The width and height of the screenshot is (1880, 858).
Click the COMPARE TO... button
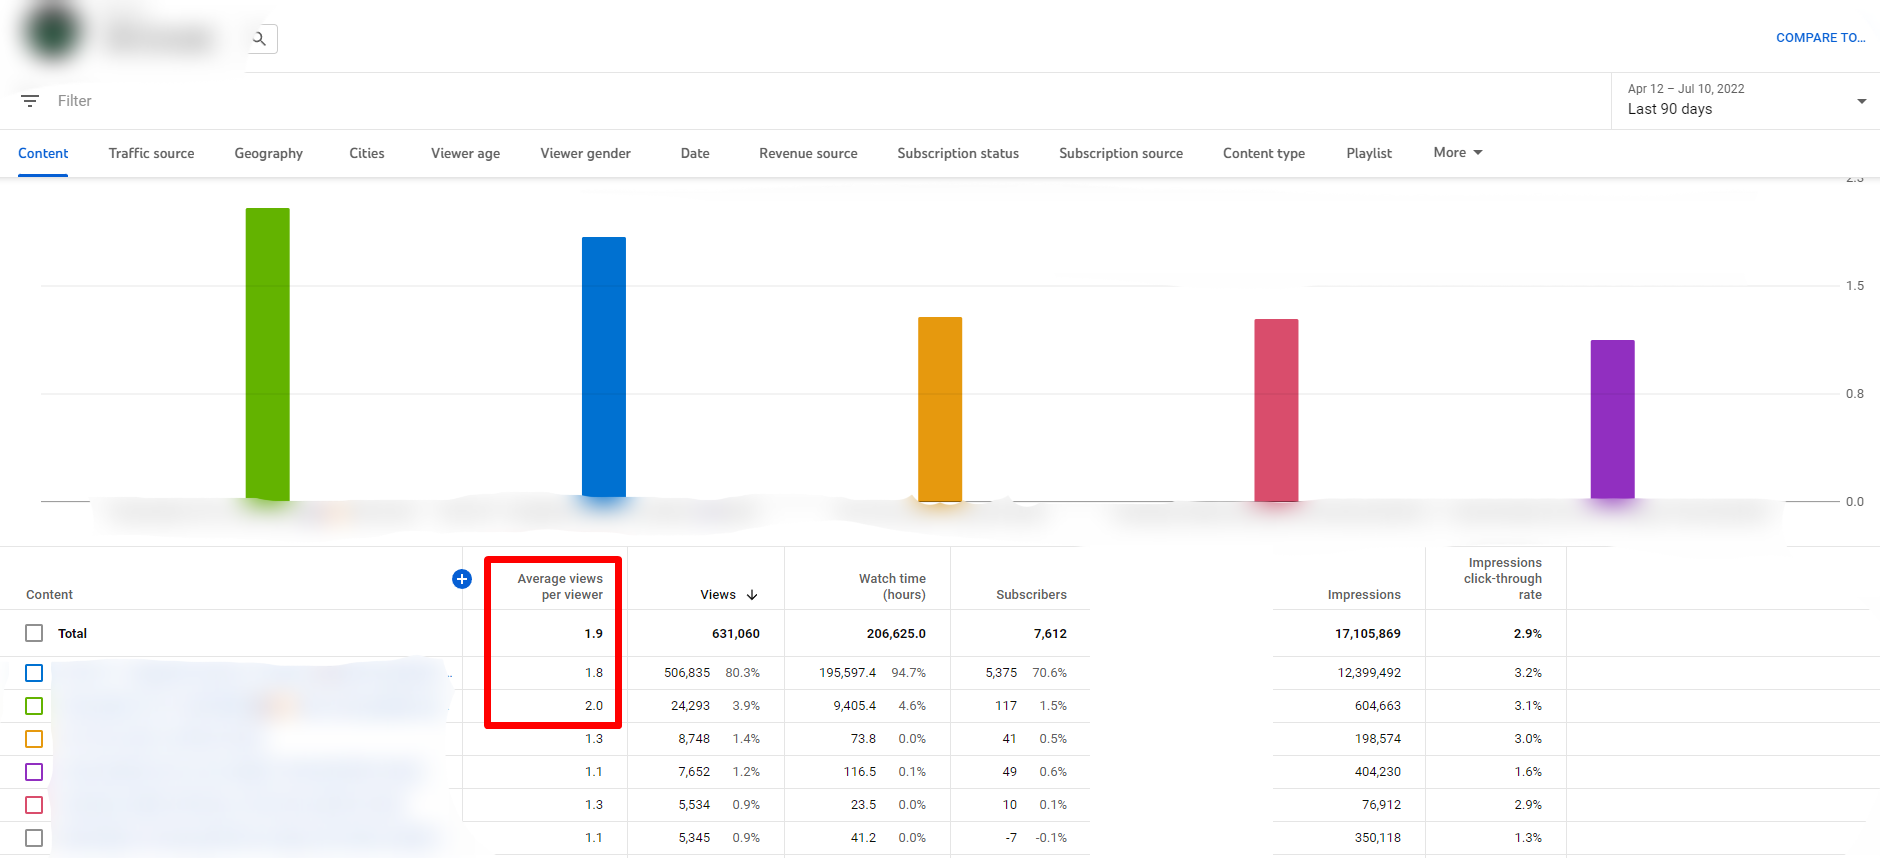[x=1820, y=38]
